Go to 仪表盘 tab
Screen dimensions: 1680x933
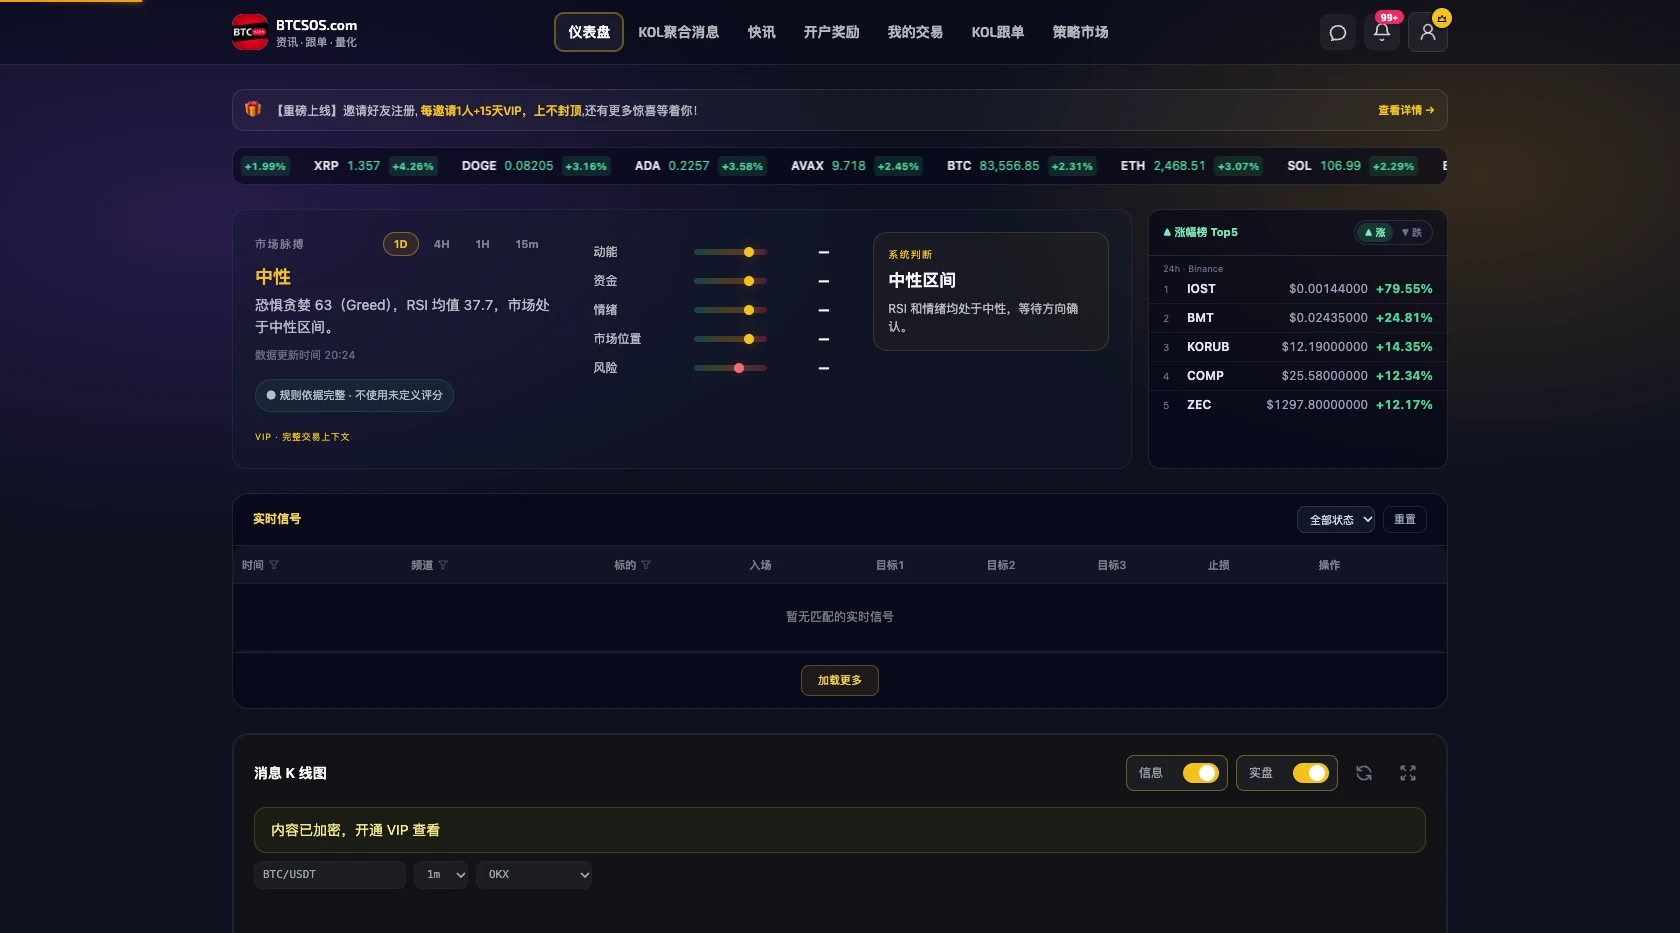click(589, 32)
